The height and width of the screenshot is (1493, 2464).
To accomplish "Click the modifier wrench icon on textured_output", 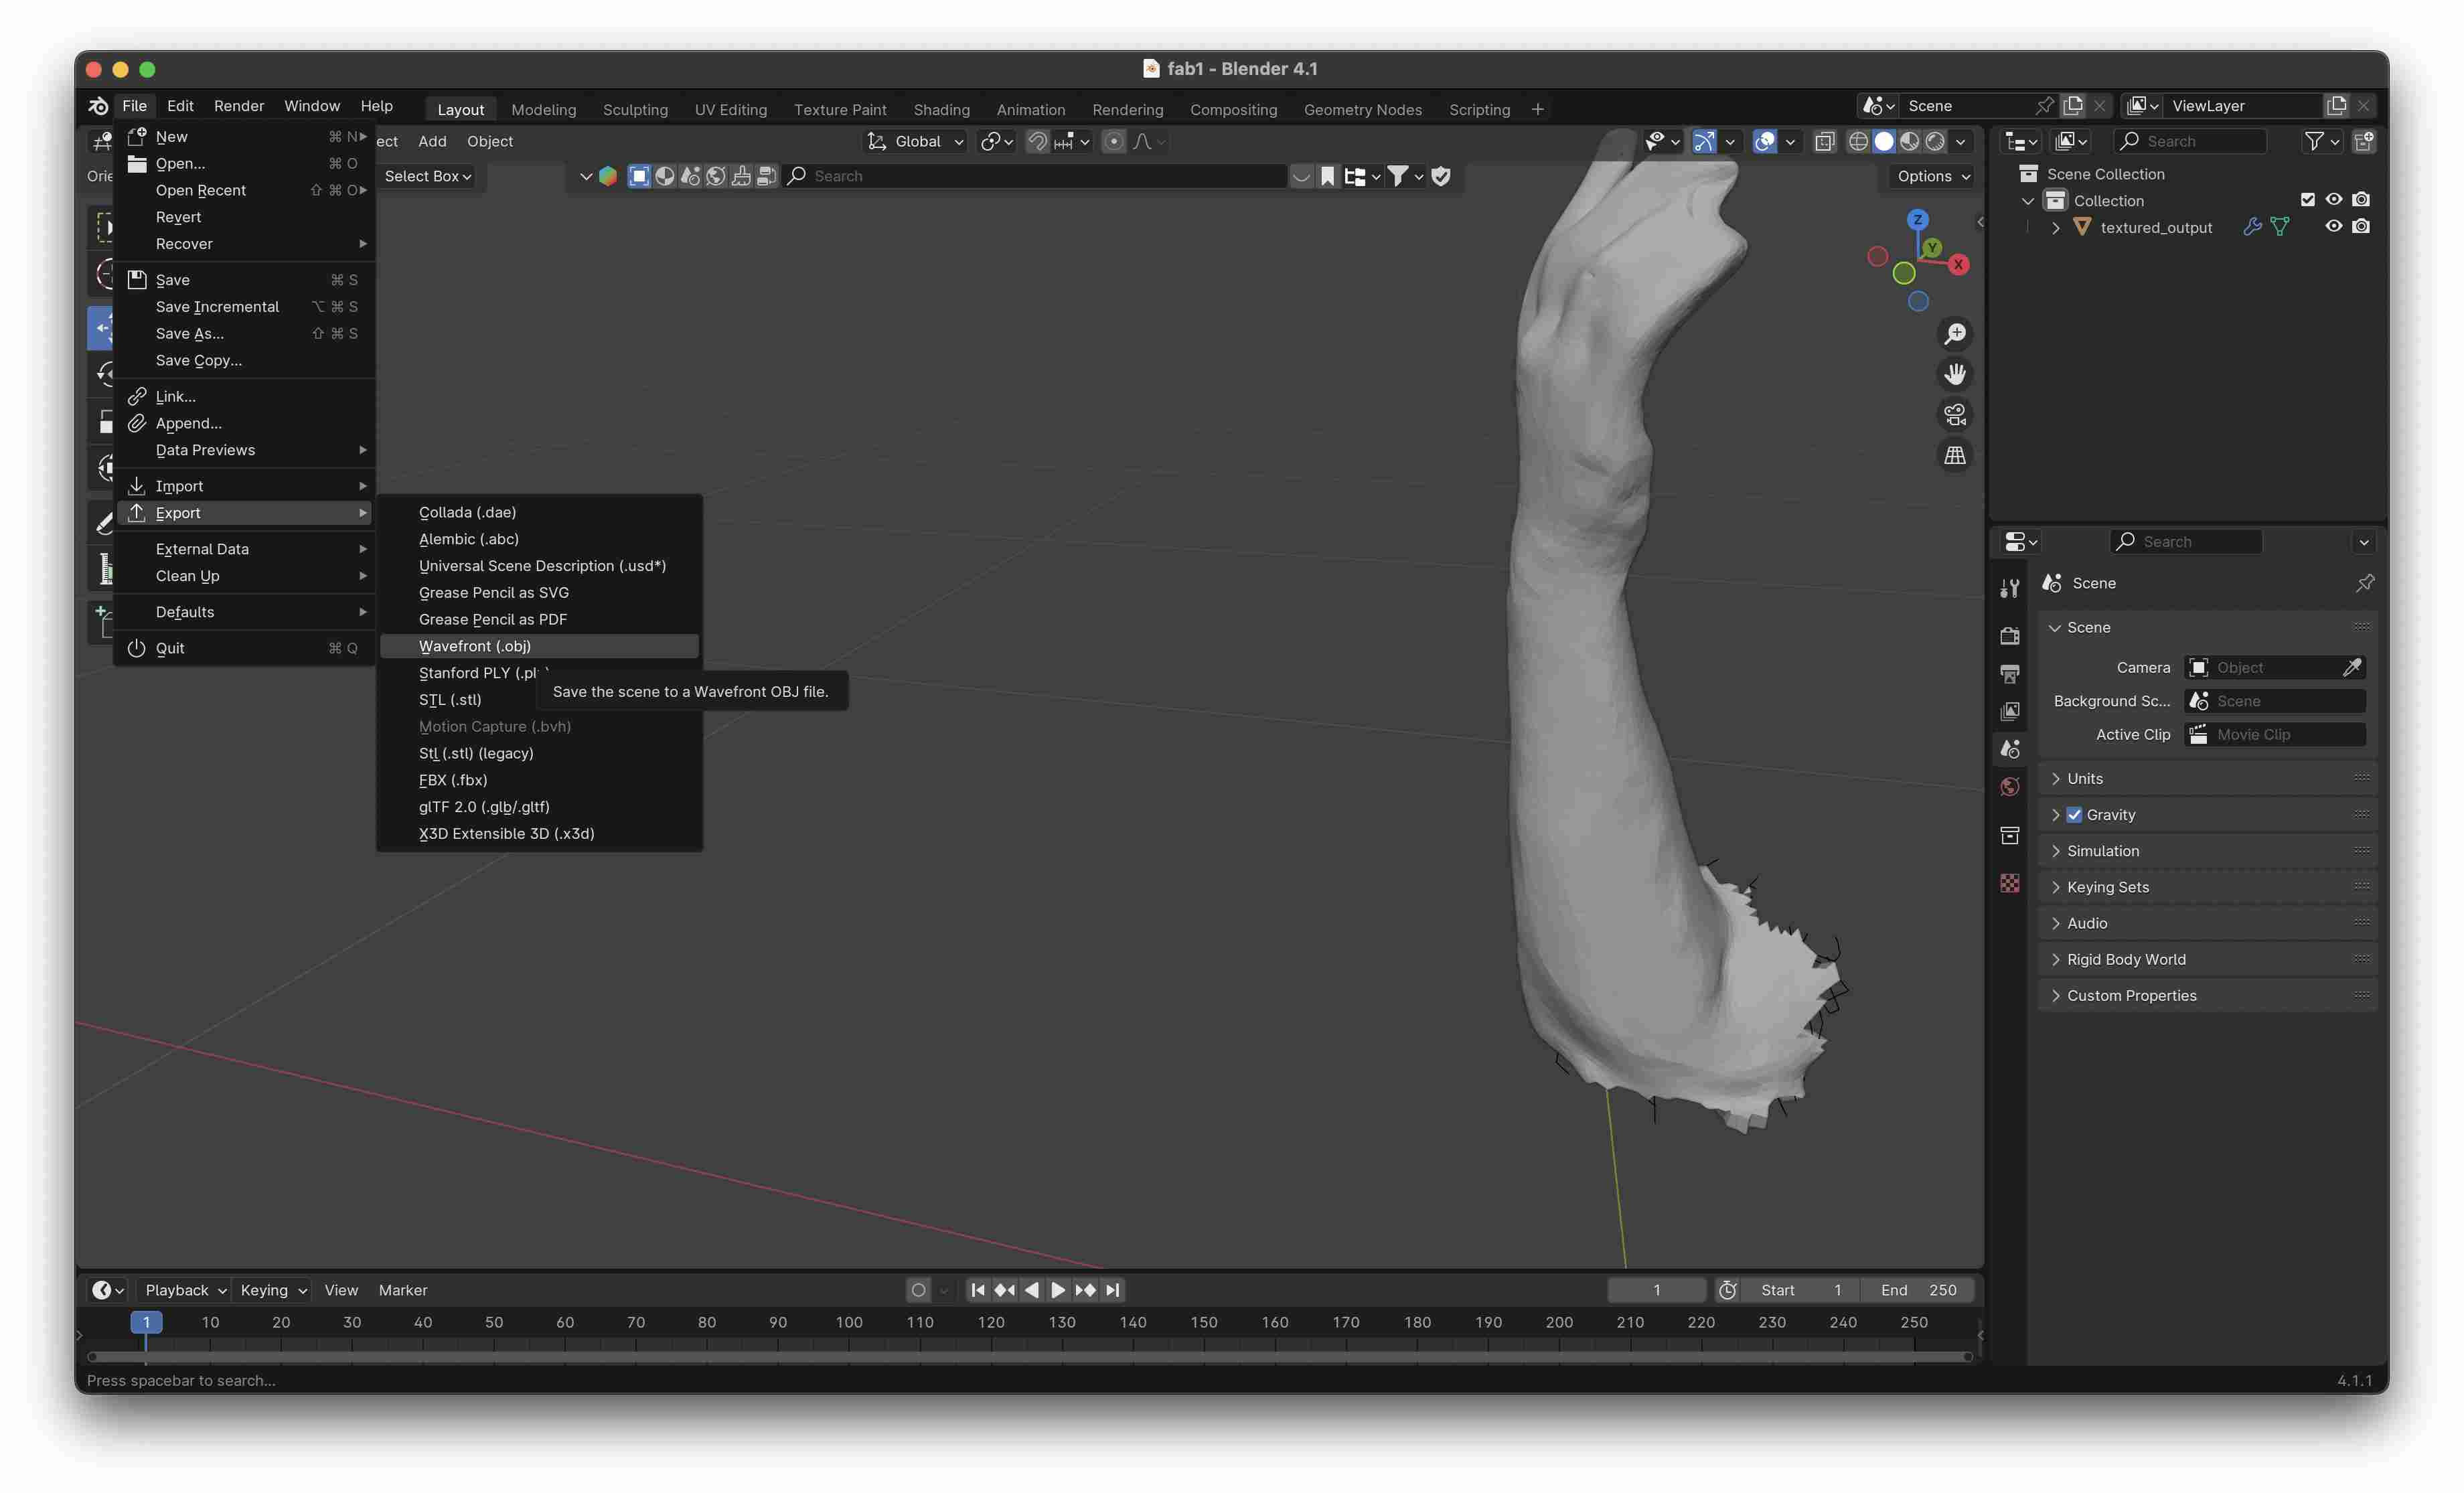I will coord(2252,227).
